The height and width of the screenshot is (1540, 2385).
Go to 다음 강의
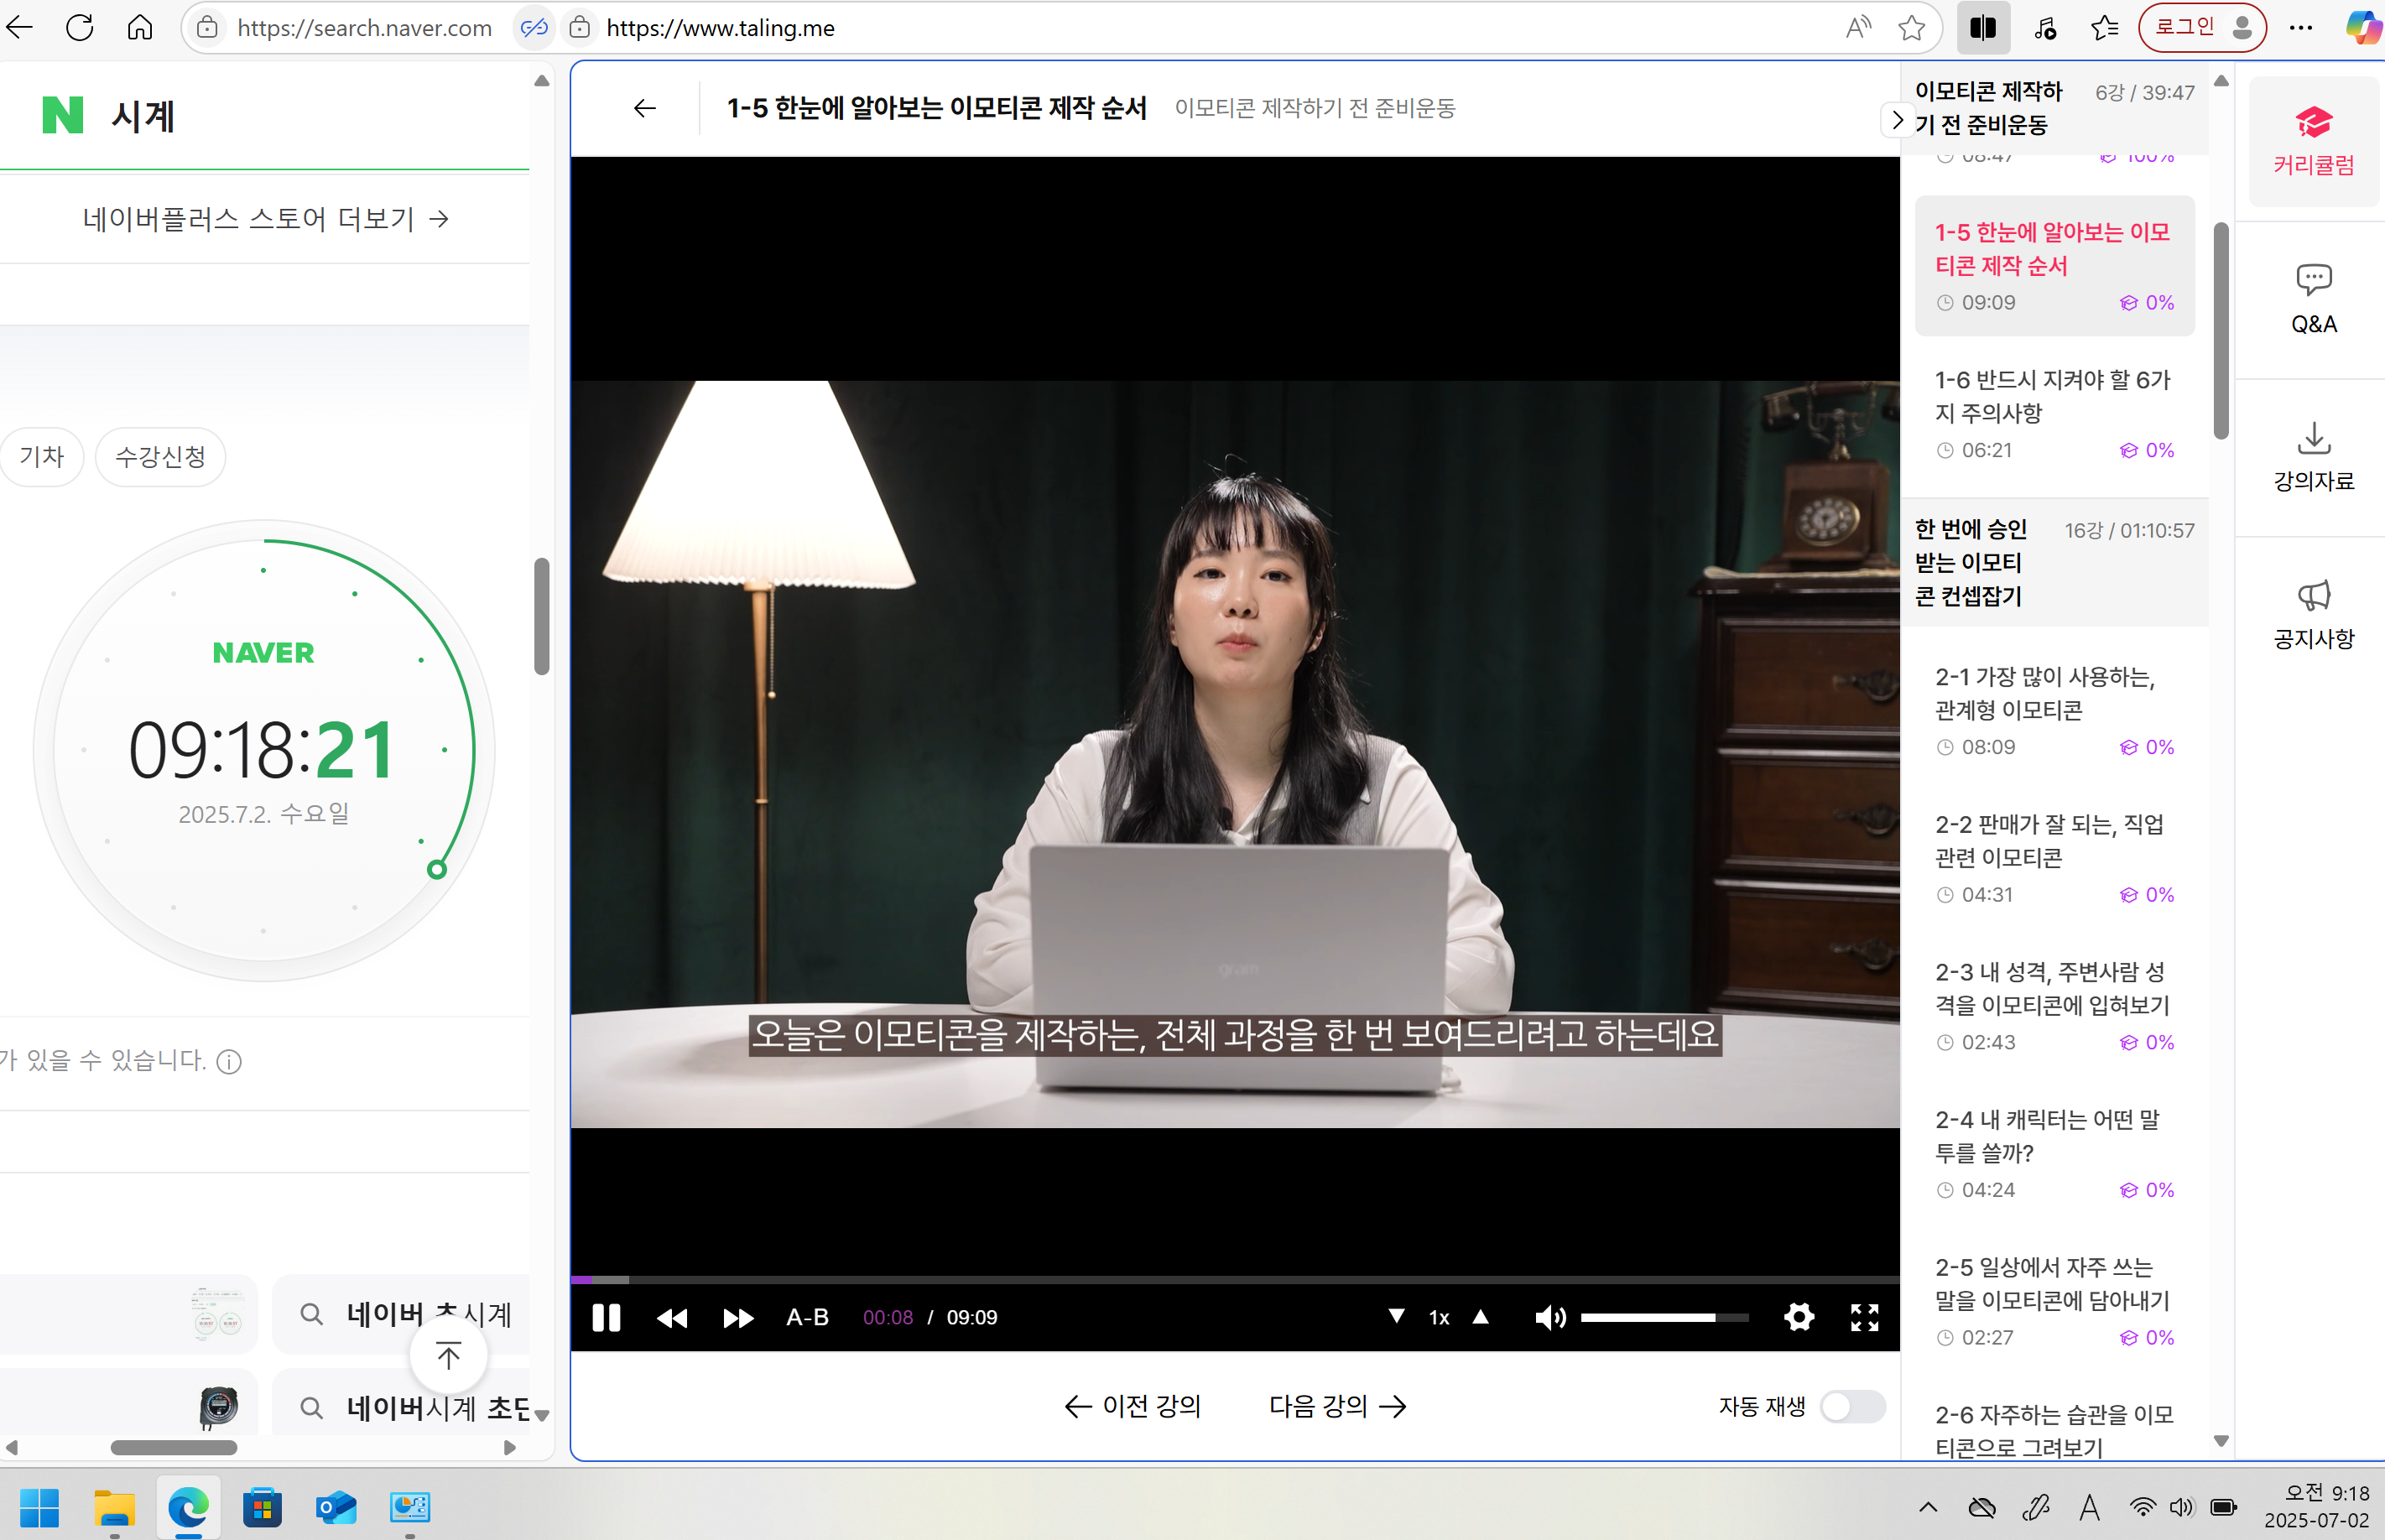coord(1337,1406)
